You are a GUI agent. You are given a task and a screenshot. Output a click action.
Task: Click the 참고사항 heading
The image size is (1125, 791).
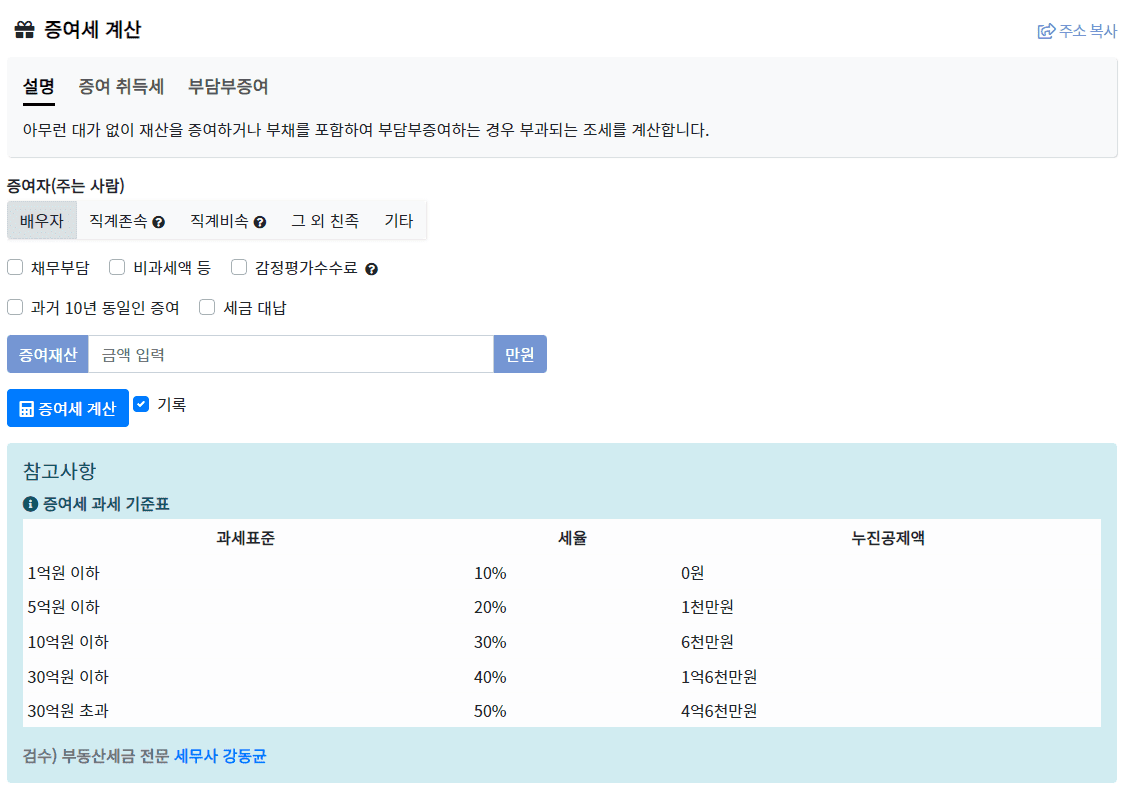point(60,471)
